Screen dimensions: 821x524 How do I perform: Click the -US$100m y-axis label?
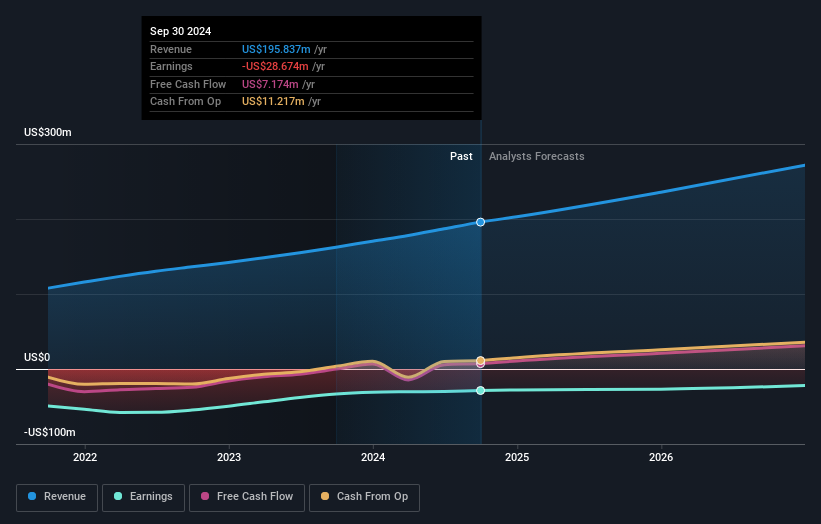coord(50,432)
